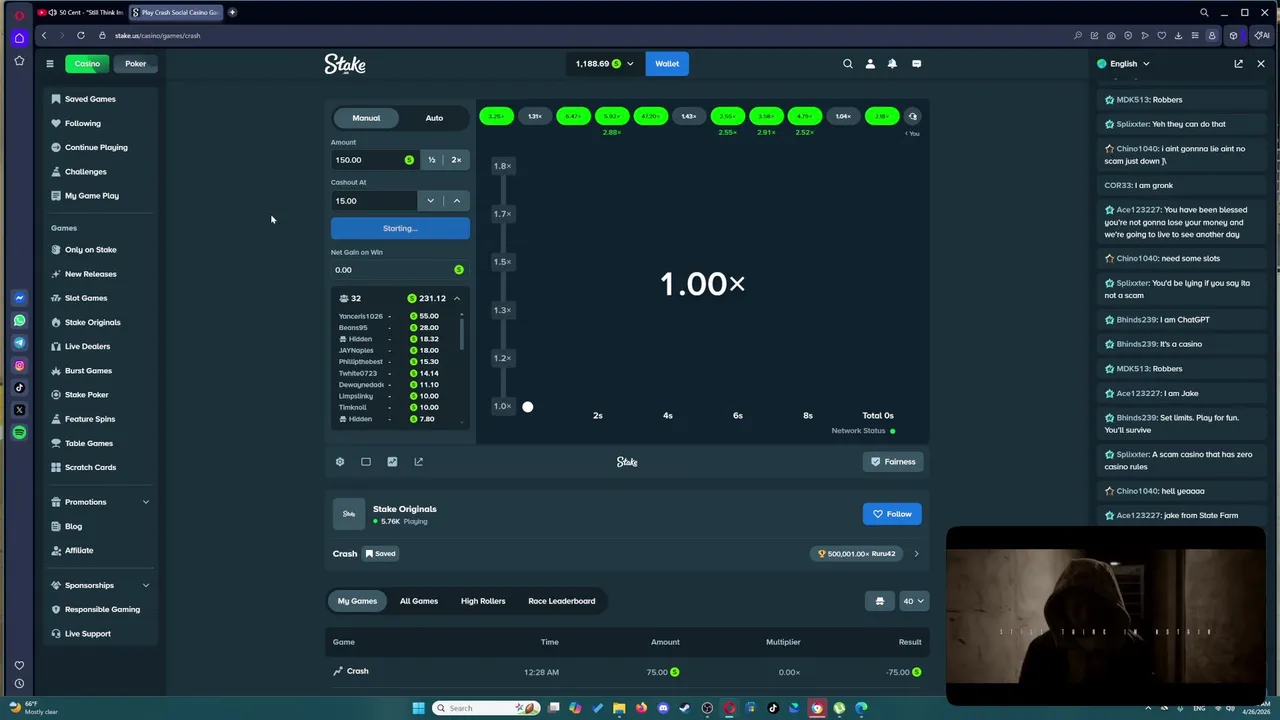
Task: Open Instagram in browser sidebar
Action: (x=19, y=366)
